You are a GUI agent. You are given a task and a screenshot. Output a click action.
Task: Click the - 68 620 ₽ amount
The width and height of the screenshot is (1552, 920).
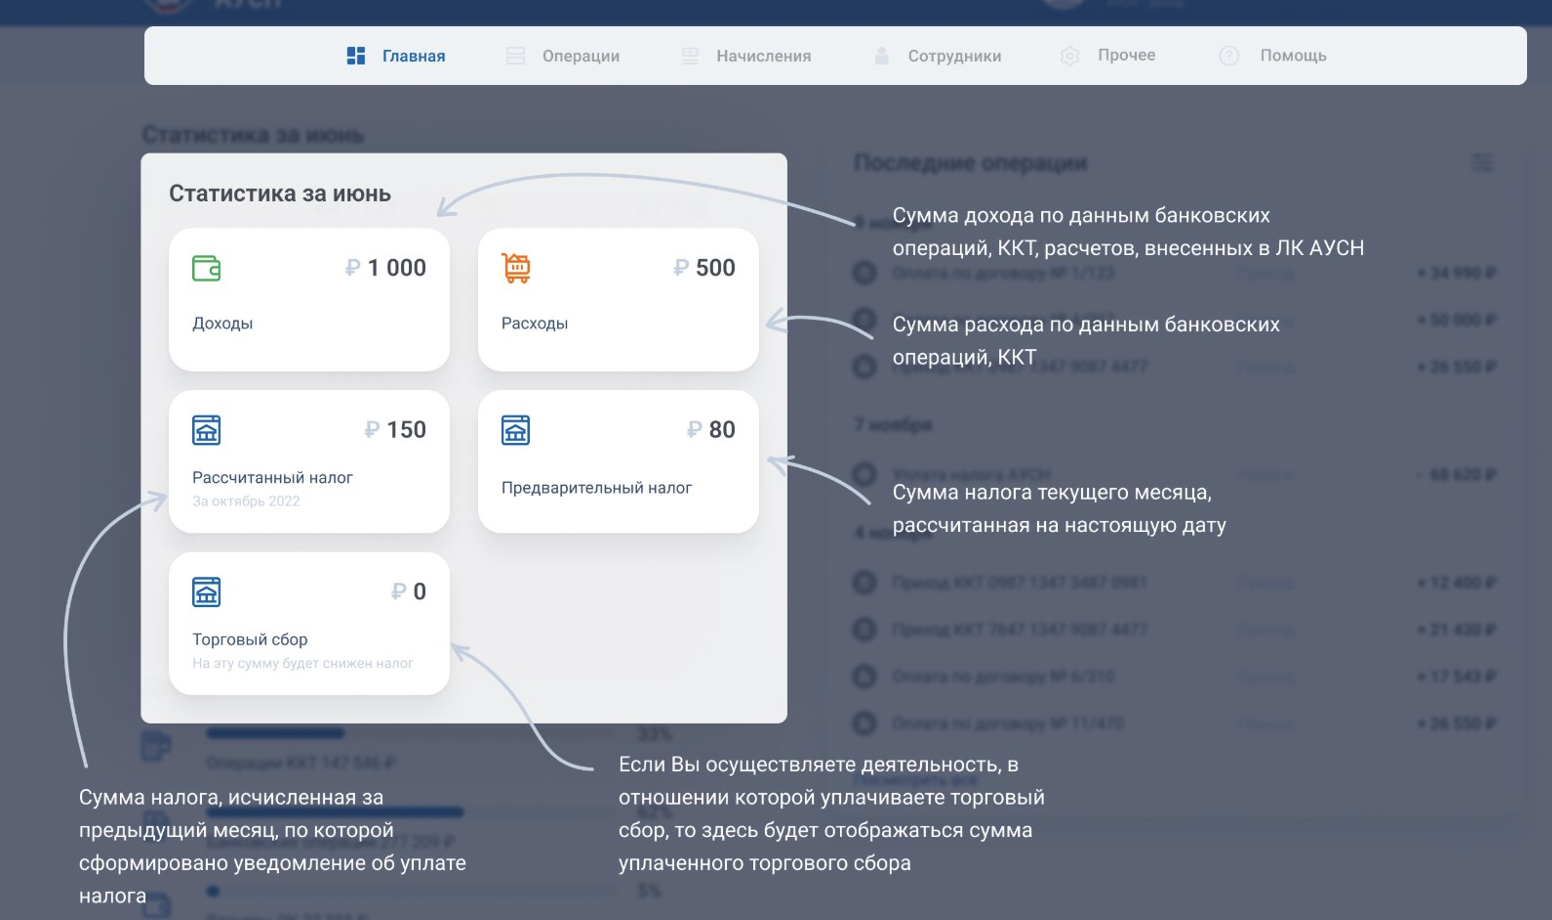pos(1456,475)
